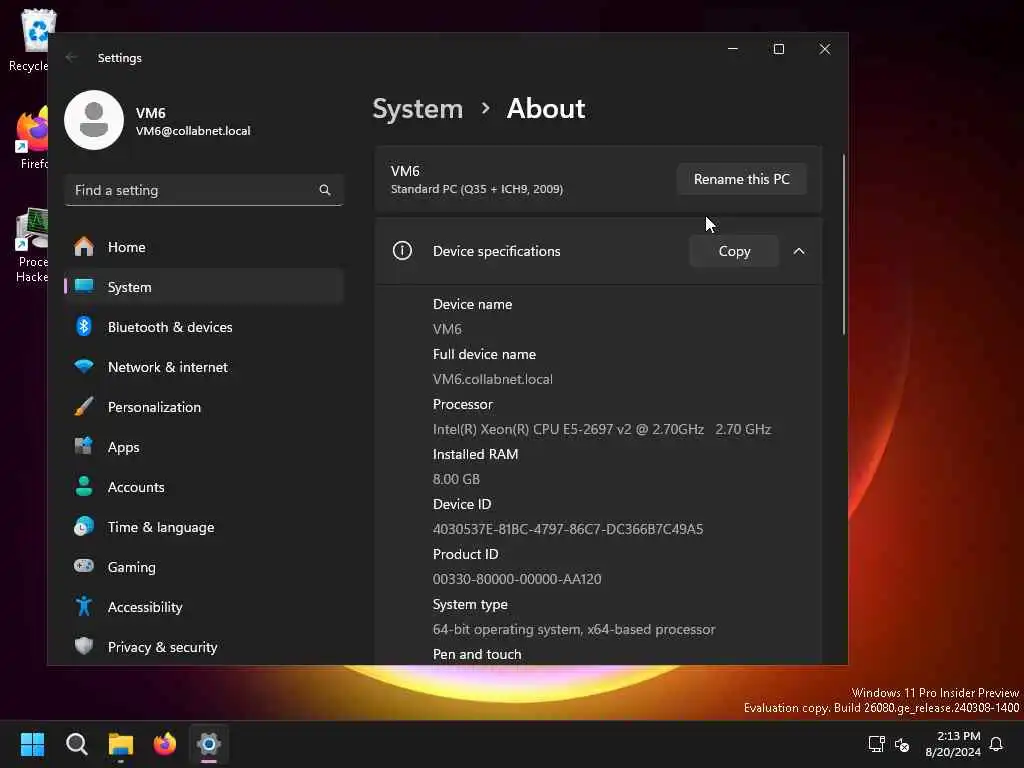
Task: Open the notification bell
Action: click(x=996, y=744)
